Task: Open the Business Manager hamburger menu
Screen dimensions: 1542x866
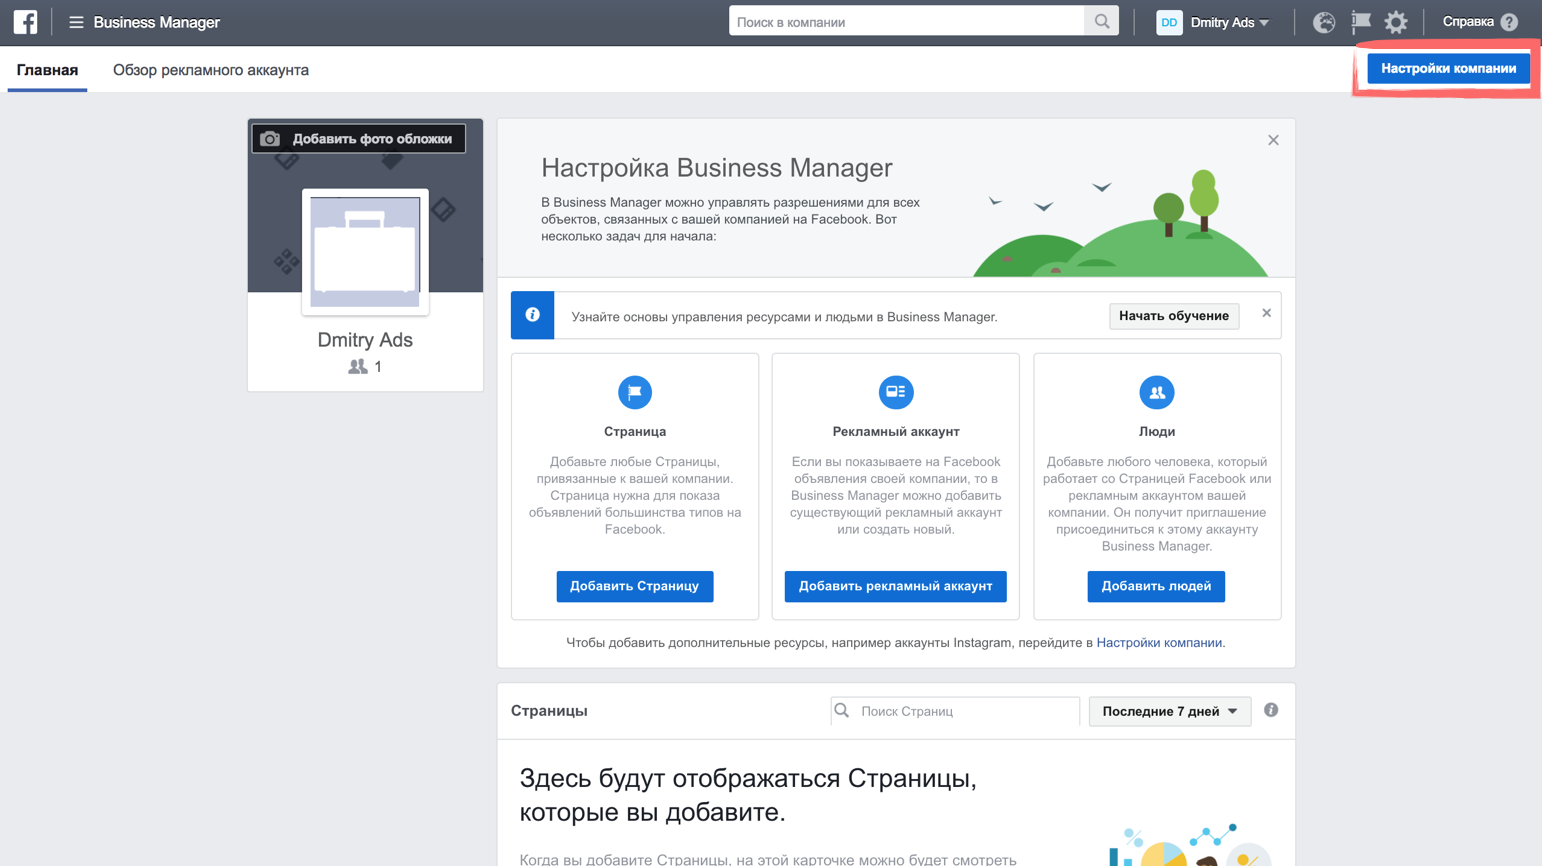Action: [76, 22]
